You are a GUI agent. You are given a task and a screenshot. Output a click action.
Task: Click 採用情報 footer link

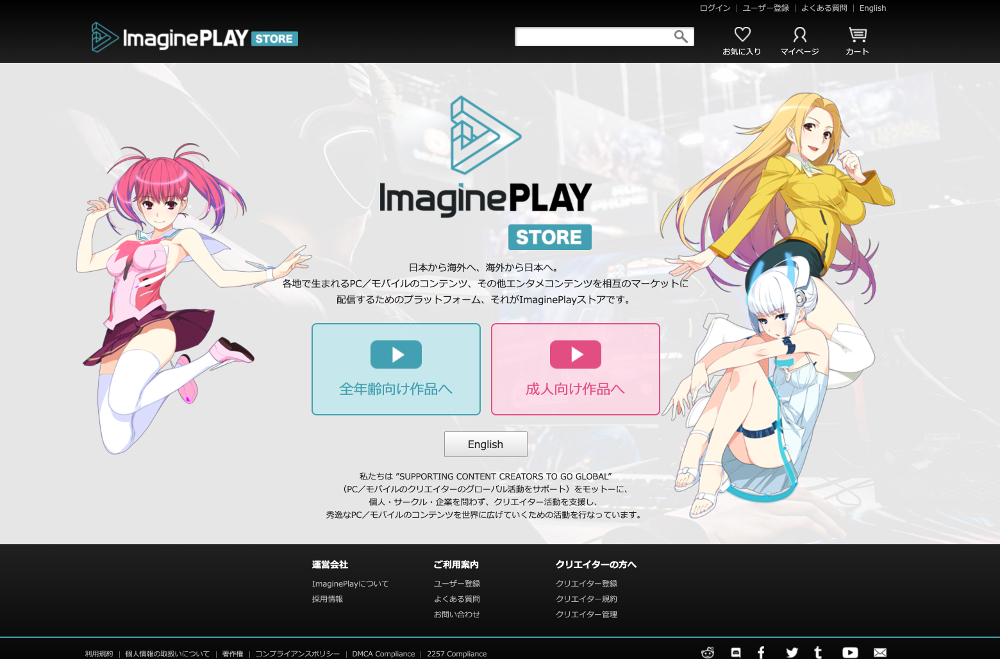click(x=328, y=599)
